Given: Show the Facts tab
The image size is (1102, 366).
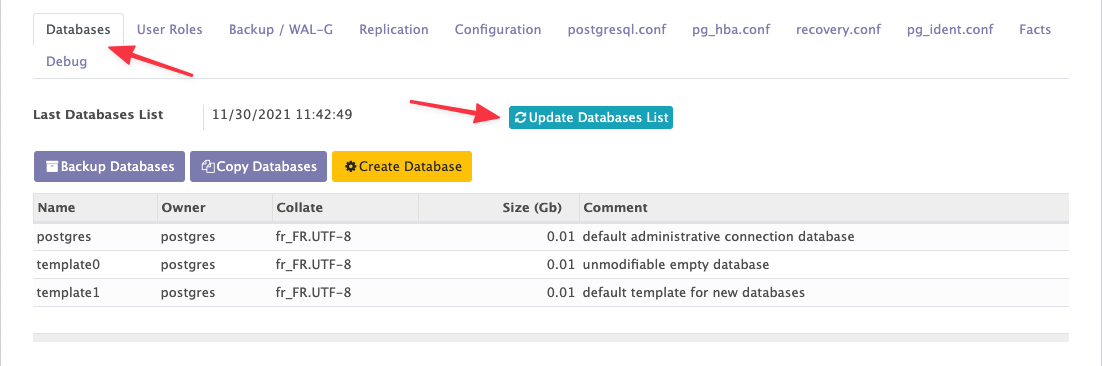Looking at the screenshot, I should 1035,30.
